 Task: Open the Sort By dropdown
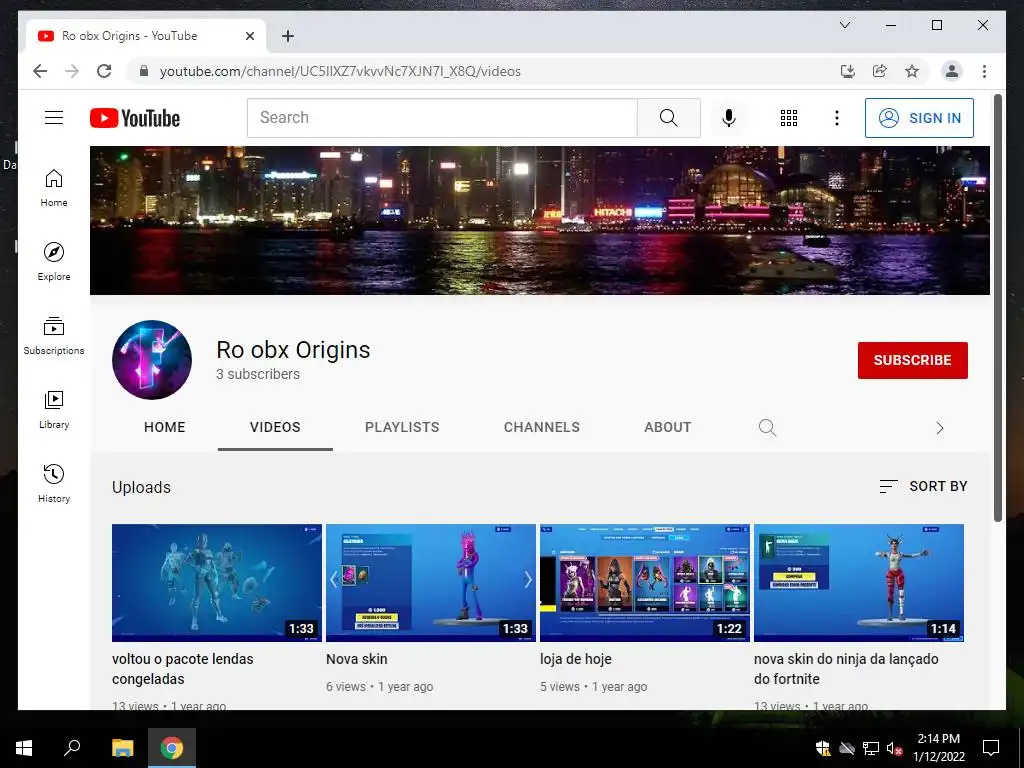coord(923,486)
